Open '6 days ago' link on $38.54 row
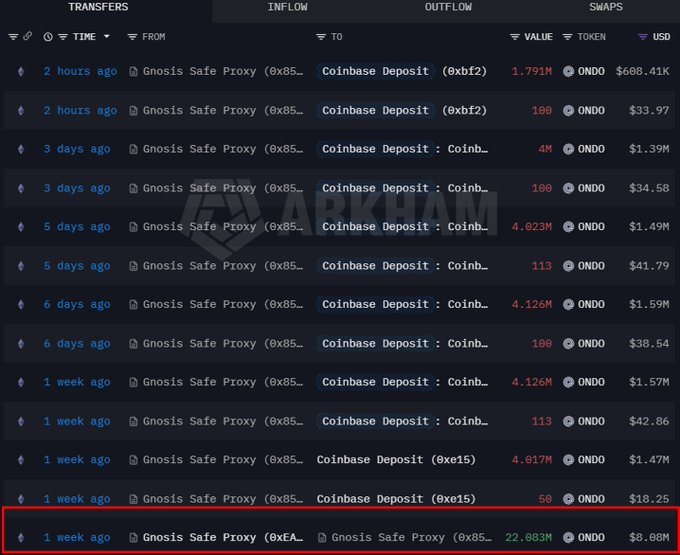The height and width of the screenshot is (555, 680). pos(77,344)
